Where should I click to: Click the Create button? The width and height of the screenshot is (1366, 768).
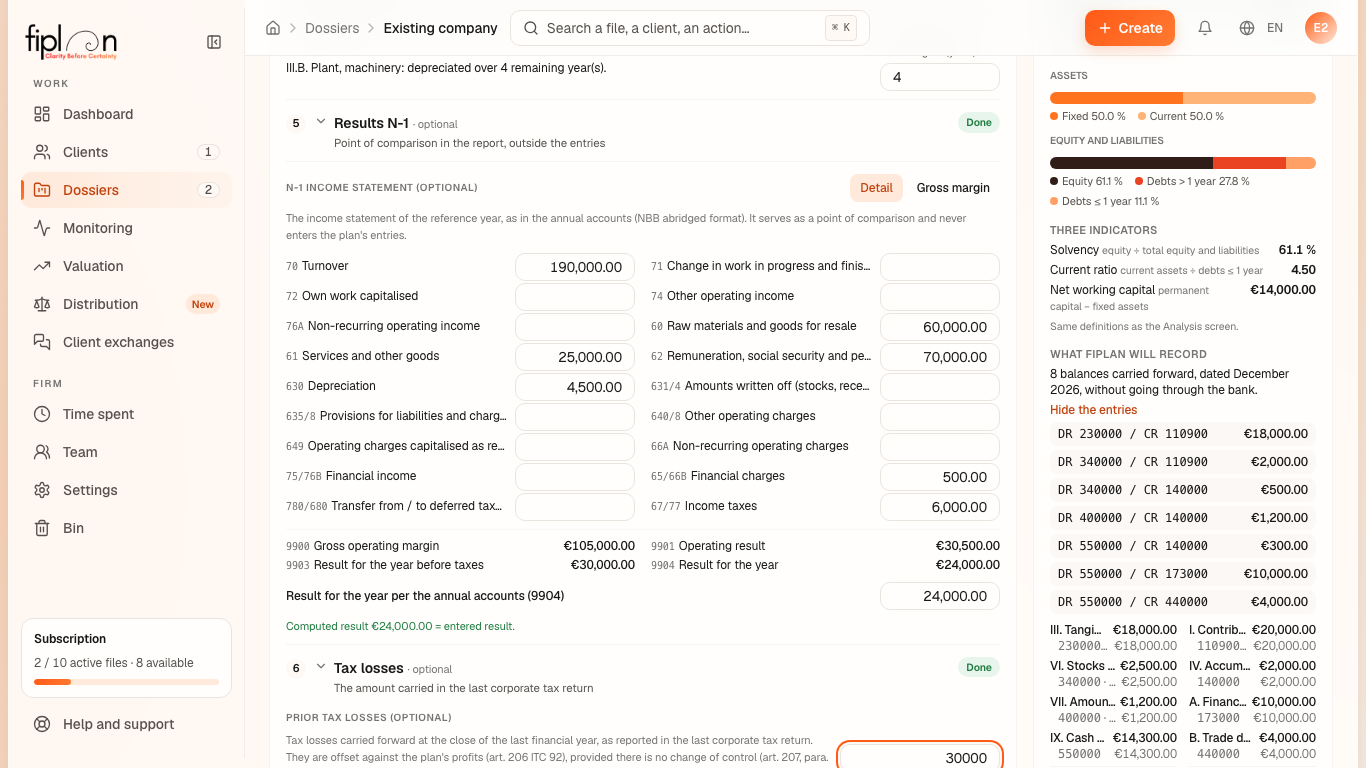tap(1130, 28)
